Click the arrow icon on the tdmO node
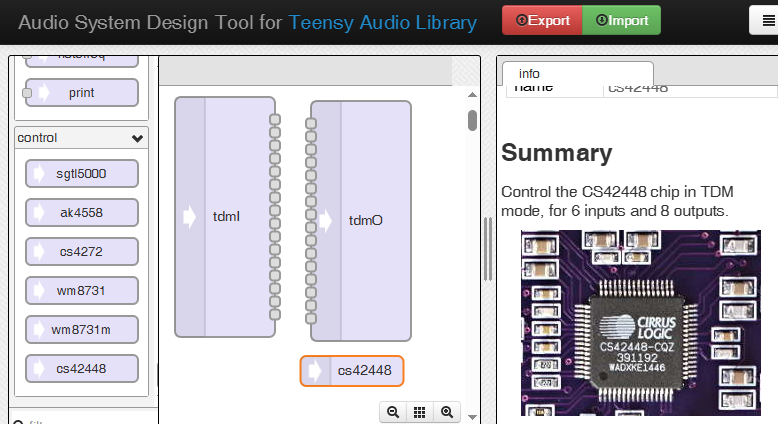 pyautogui.click(x=325, y=221)
